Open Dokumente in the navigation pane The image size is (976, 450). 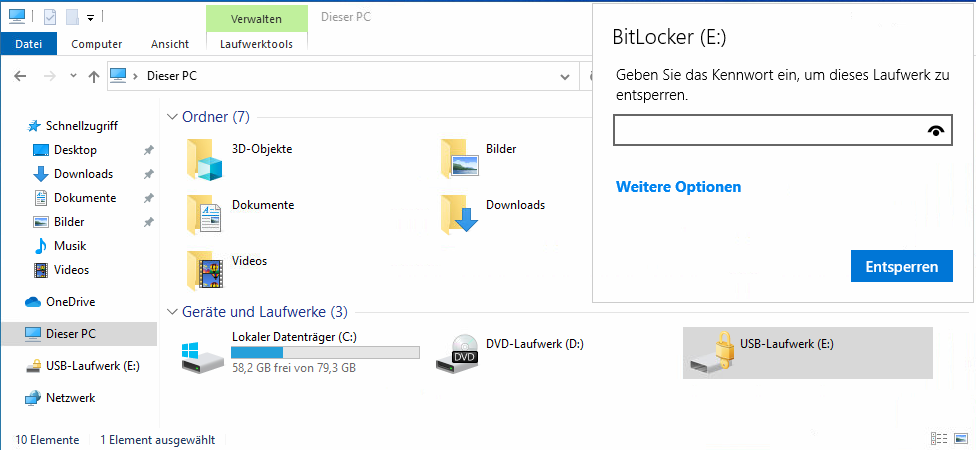85,198
